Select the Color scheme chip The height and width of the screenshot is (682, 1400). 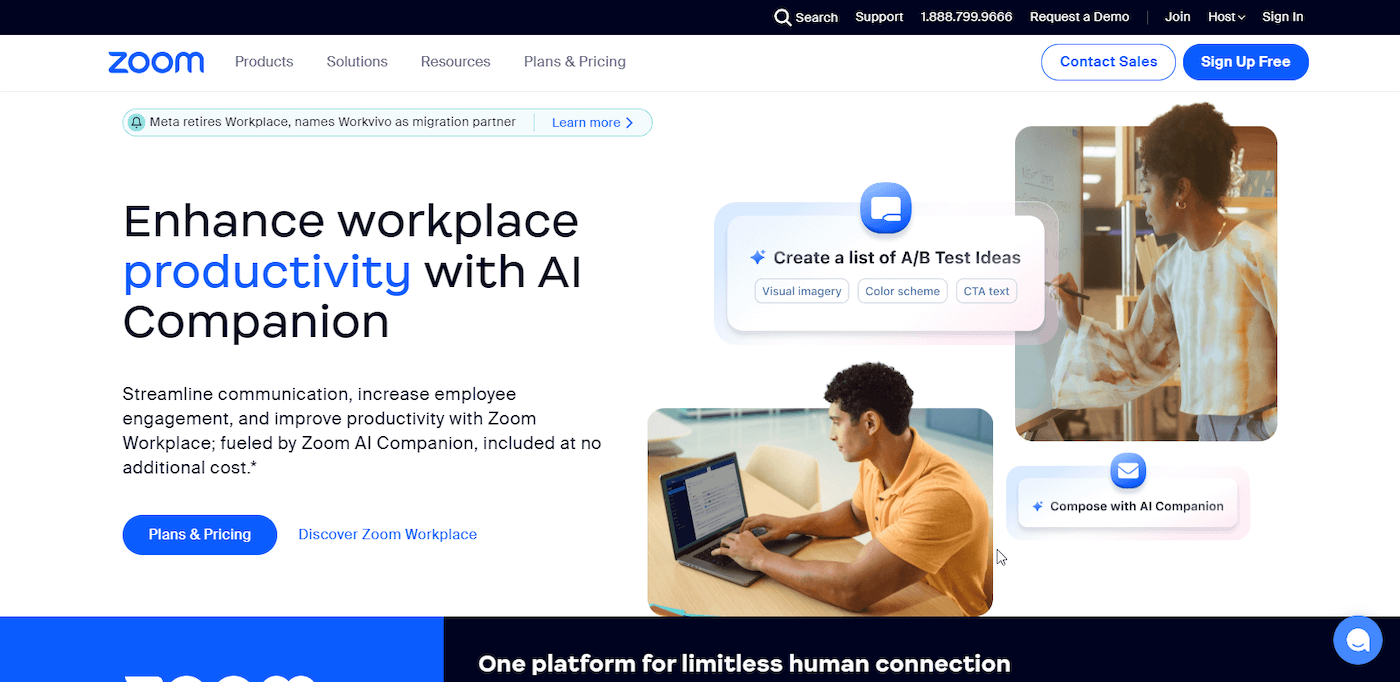click(903, 291)
